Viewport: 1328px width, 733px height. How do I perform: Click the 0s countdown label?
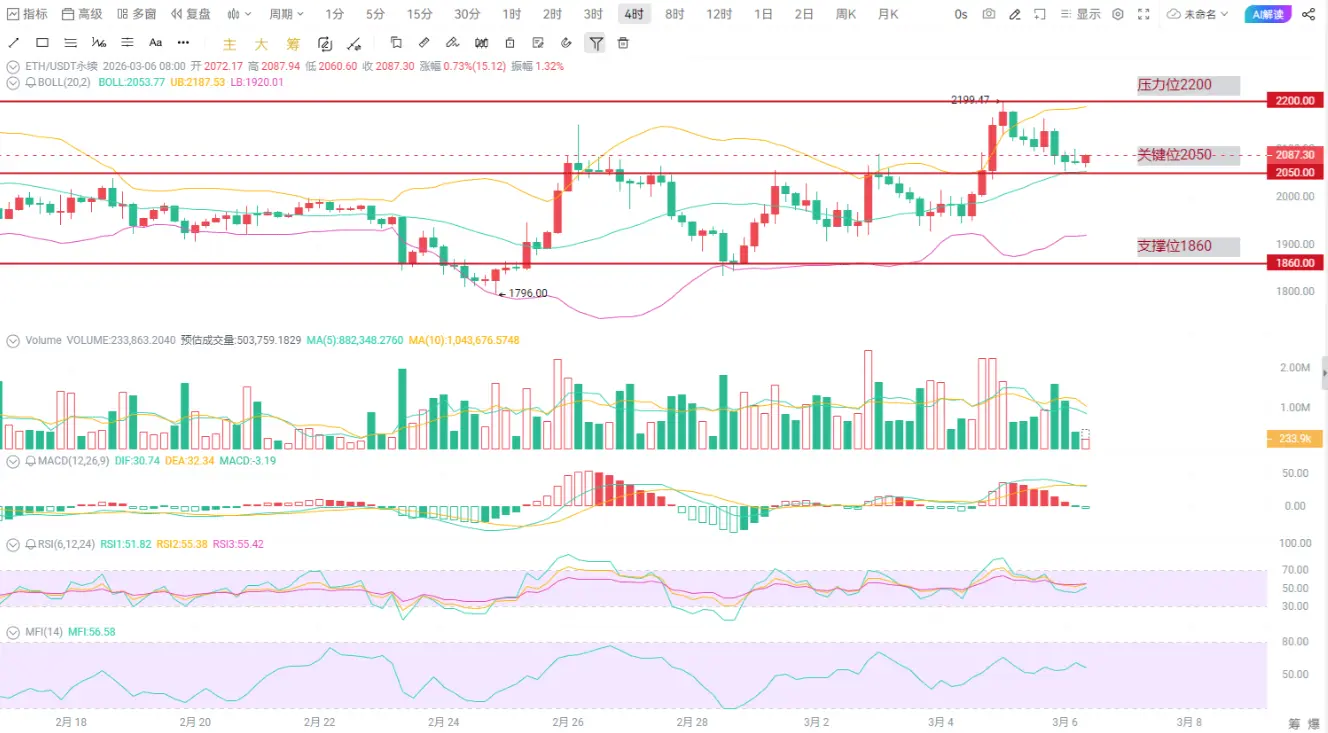point(961,14)
